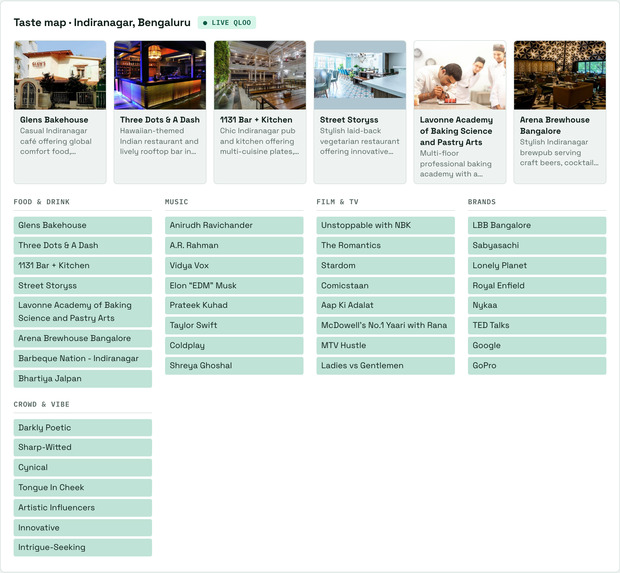This screenshot has width=620, height=573.
Task: Select Lonely Planet brand chip
Action: click(537, 266)
